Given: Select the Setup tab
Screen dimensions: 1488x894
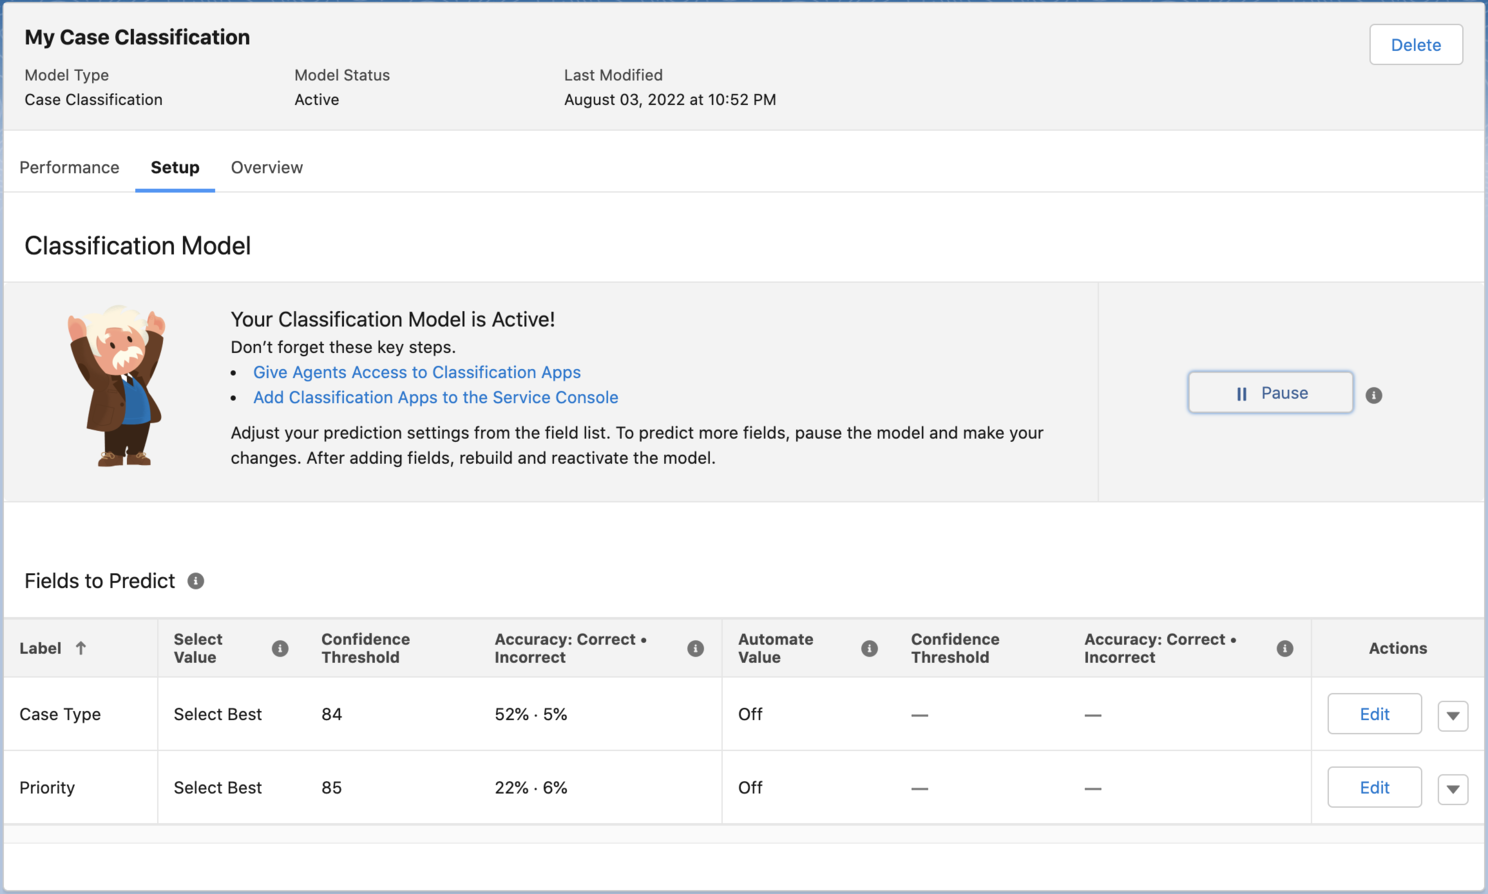Looking at the screenshot, I should pyautogui.click(x=175, y=167).
